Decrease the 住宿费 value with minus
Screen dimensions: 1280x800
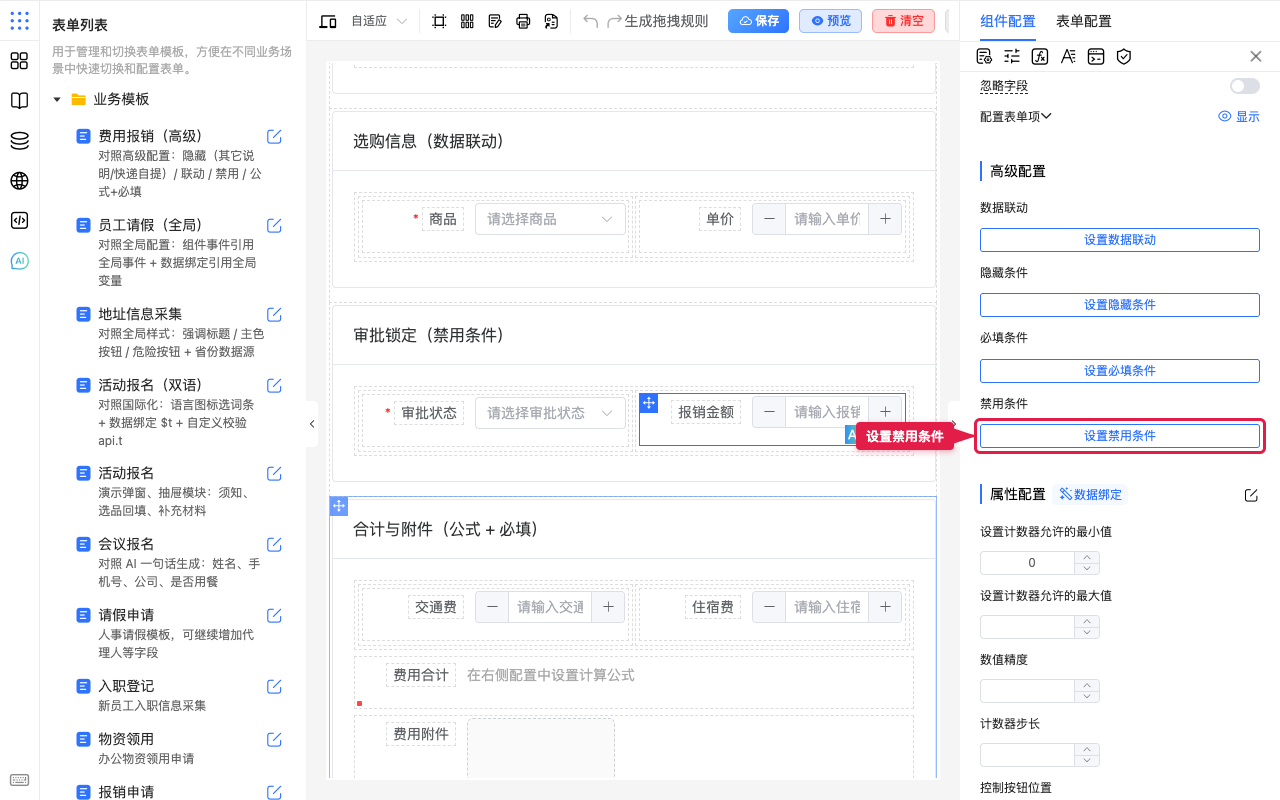click(x=769, y=606)
